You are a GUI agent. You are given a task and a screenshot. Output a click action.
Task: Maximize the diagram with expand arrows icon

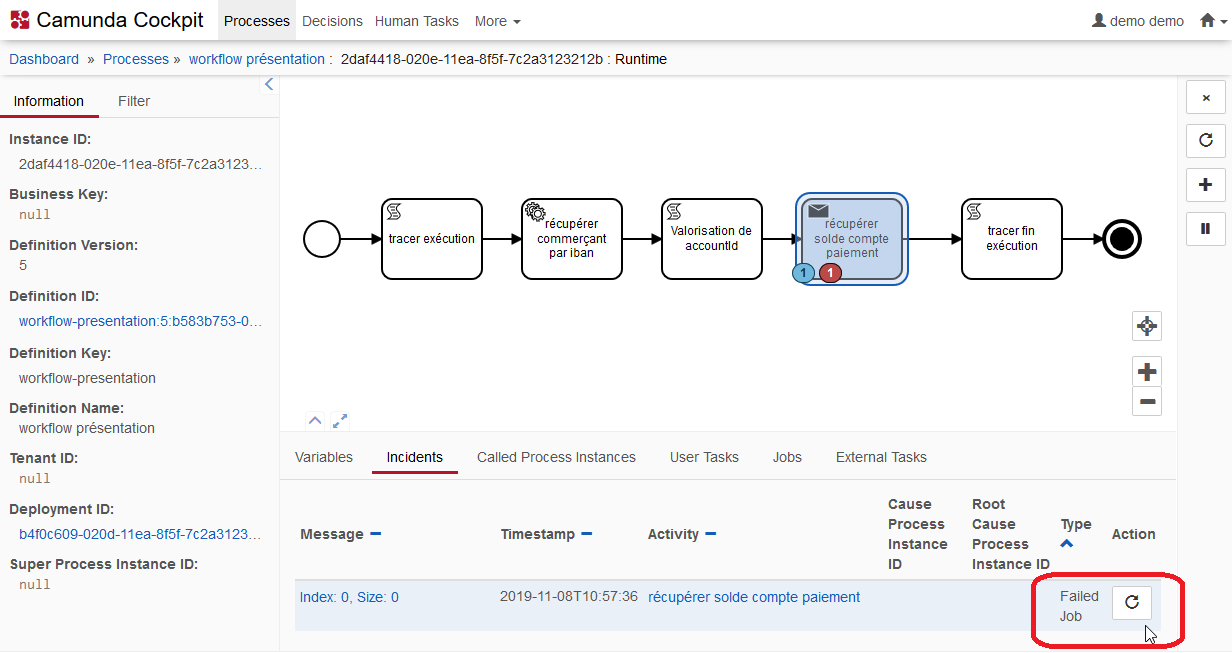(x=340, y=421)
